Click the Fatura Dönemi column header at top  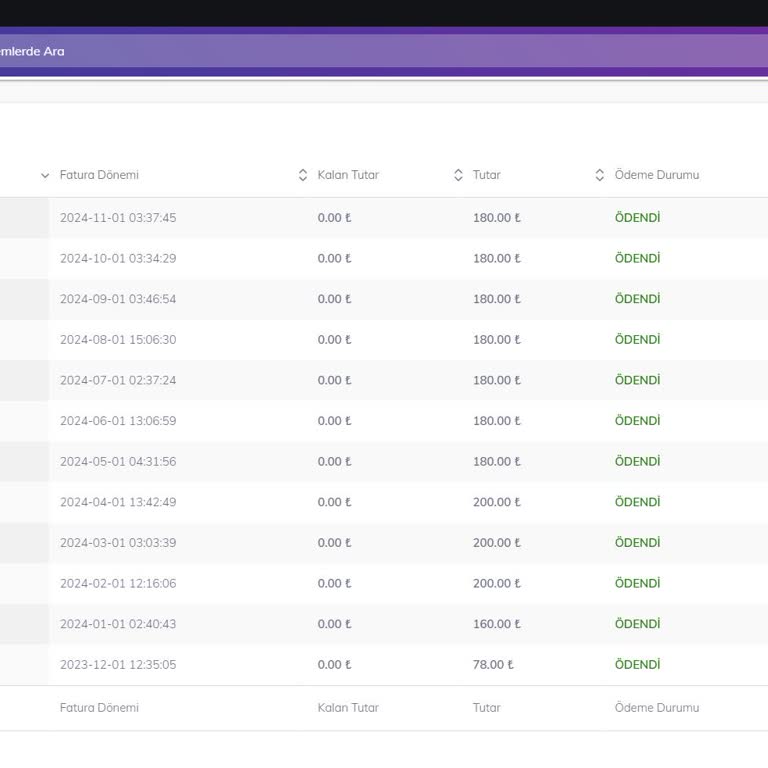(99, 175)
